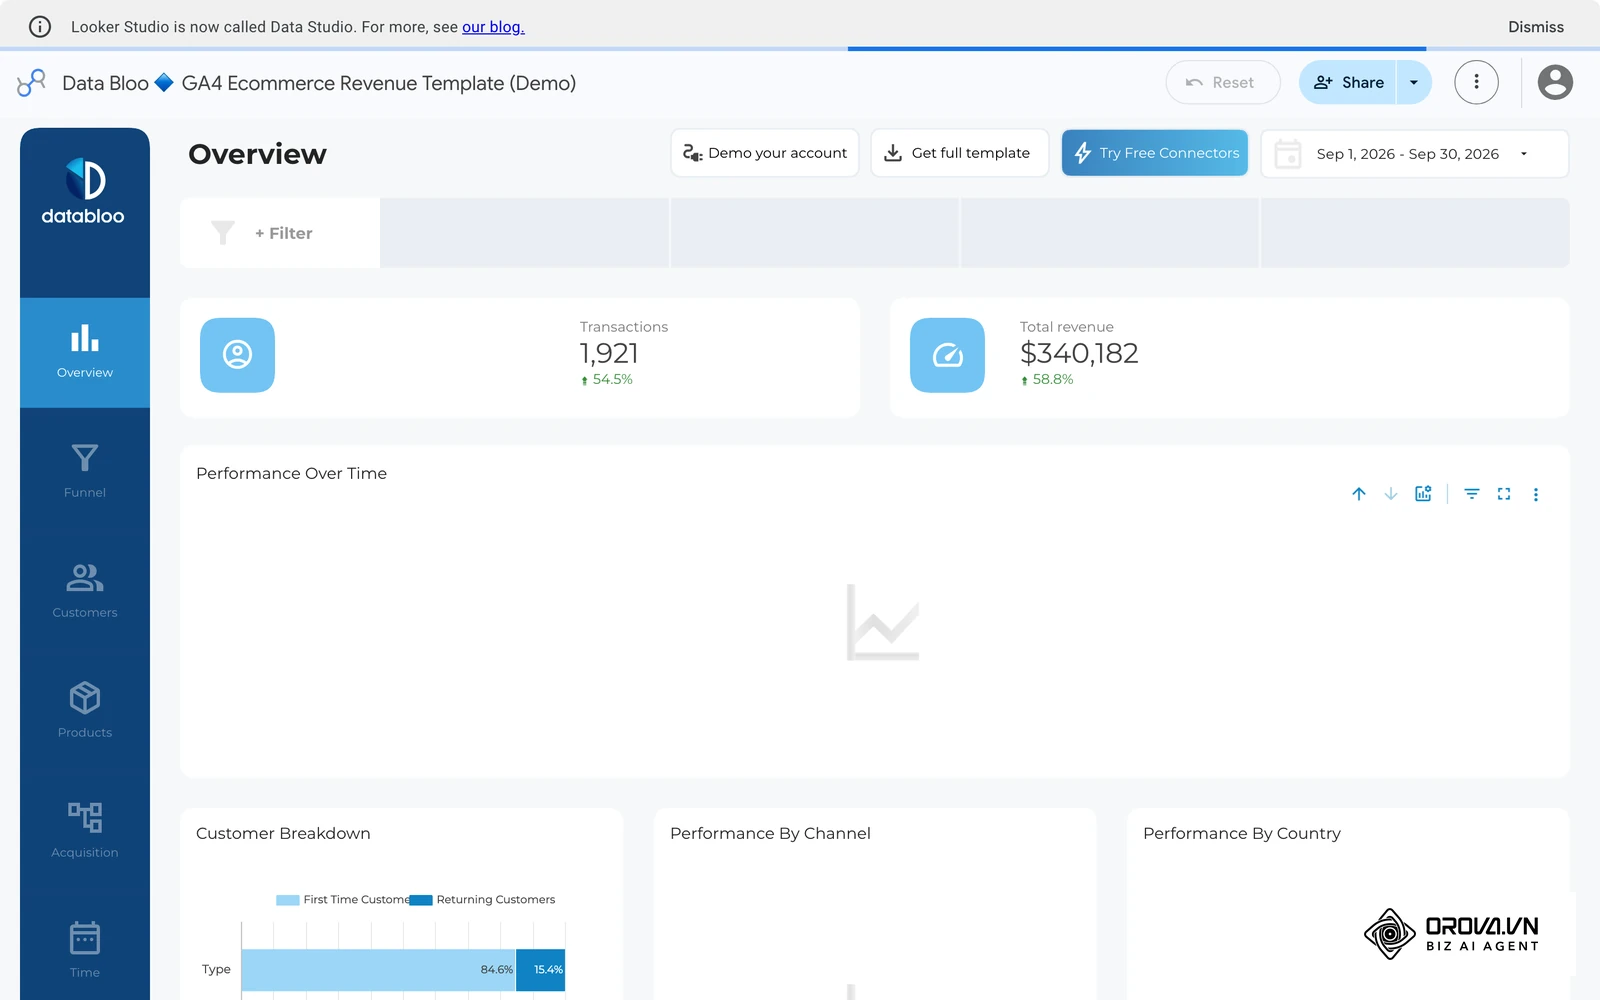Image resolution: width=1600 pixels, height=1000 pixels.
Task: Open the account profile avatar
Action: click(1555, 82)
